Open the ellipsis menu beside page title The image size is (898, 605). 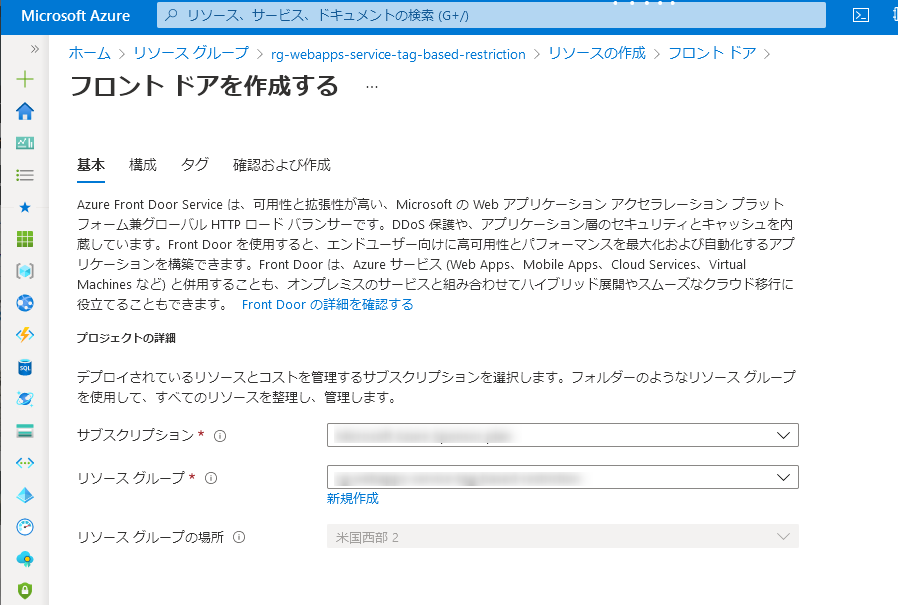[372, 87]
